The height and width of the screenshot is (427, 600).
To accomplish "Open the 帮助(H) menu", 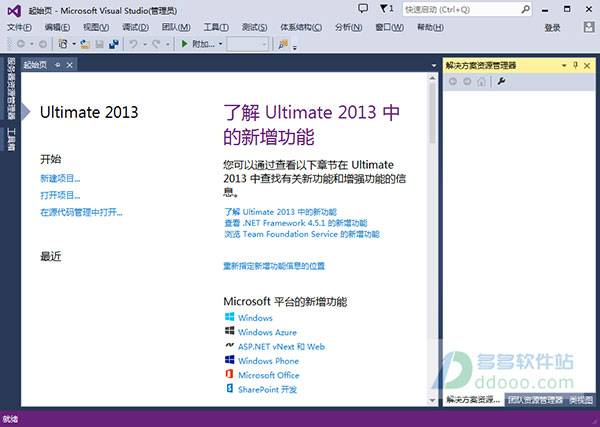I will 430,27.
